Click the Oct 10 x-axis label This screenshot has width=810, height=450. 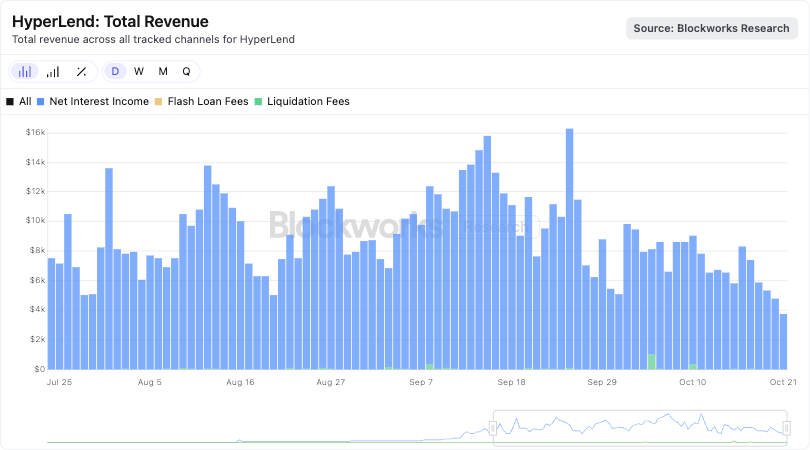(x=692, y=382)
